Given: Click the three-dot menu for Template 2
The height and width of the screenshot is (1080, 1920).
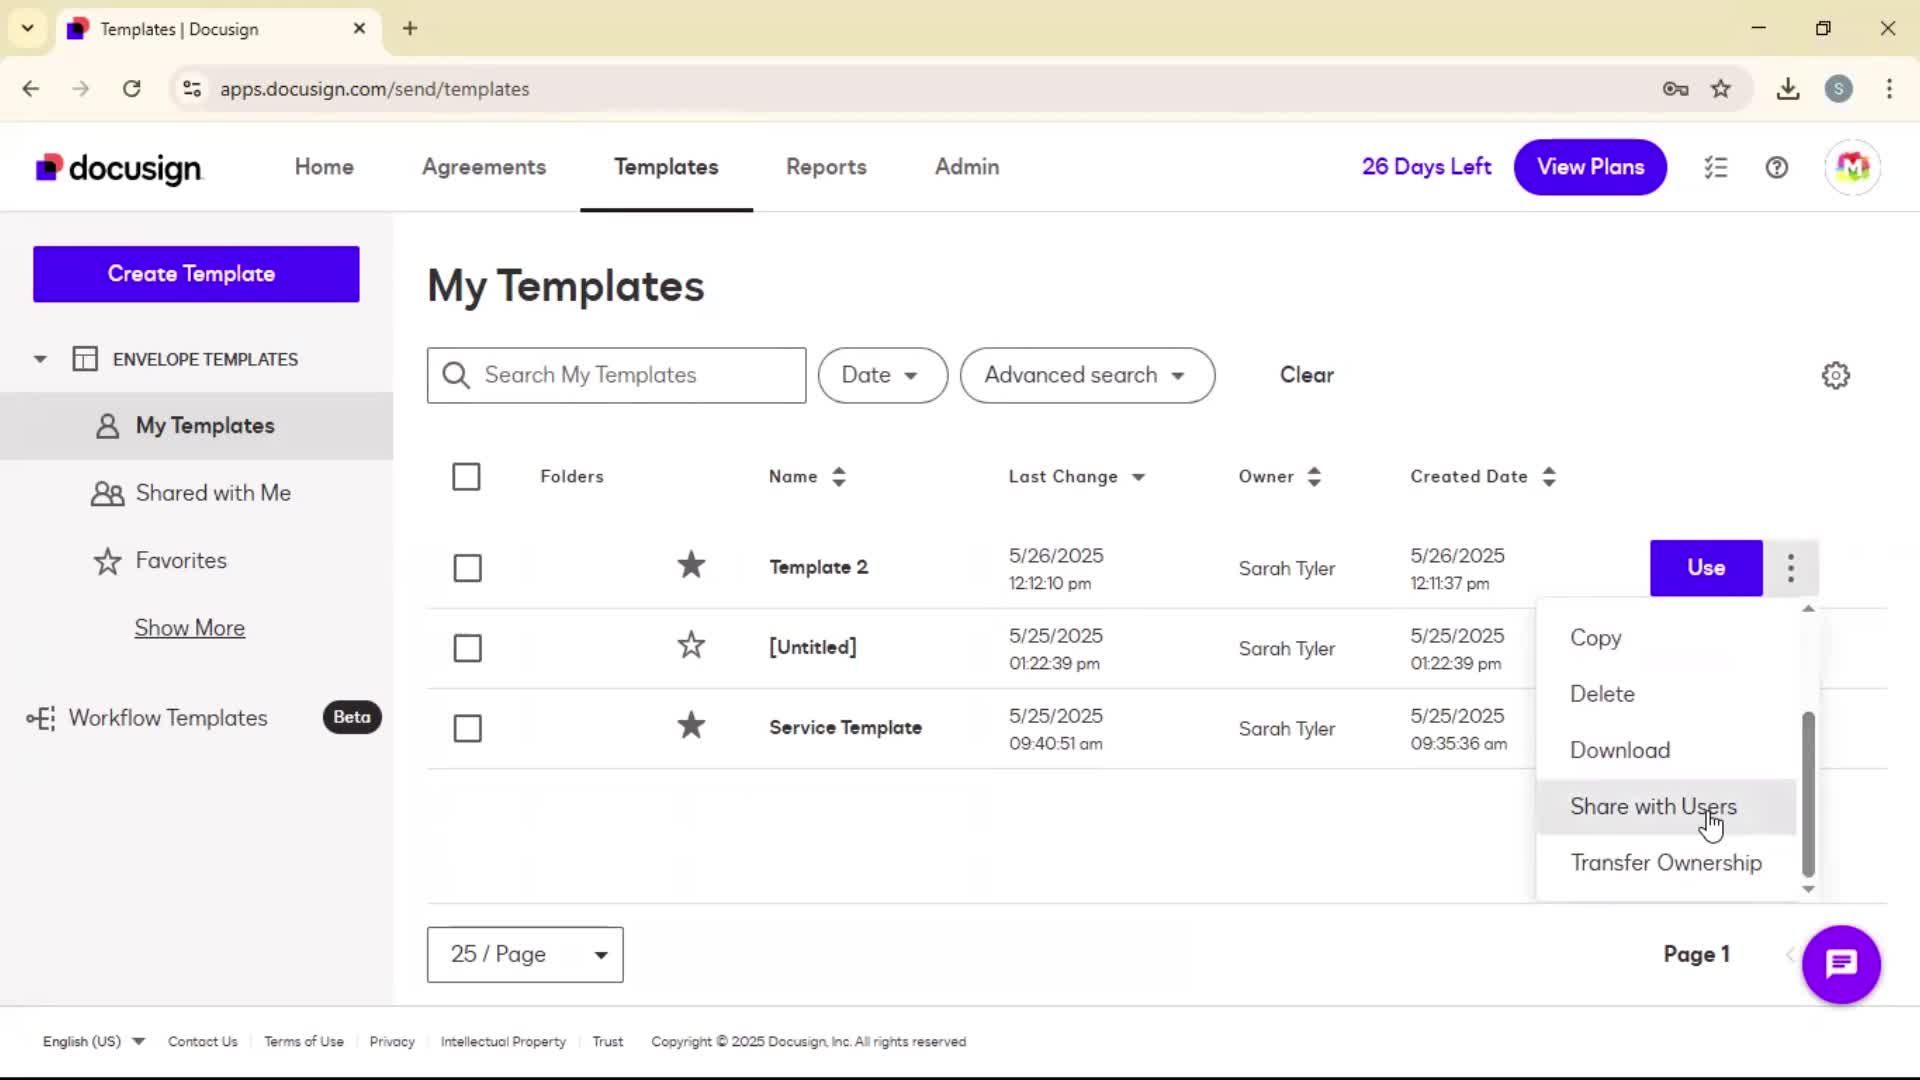Looking at the screenshot, I should pyautogui.click(x=1791, y=568).
